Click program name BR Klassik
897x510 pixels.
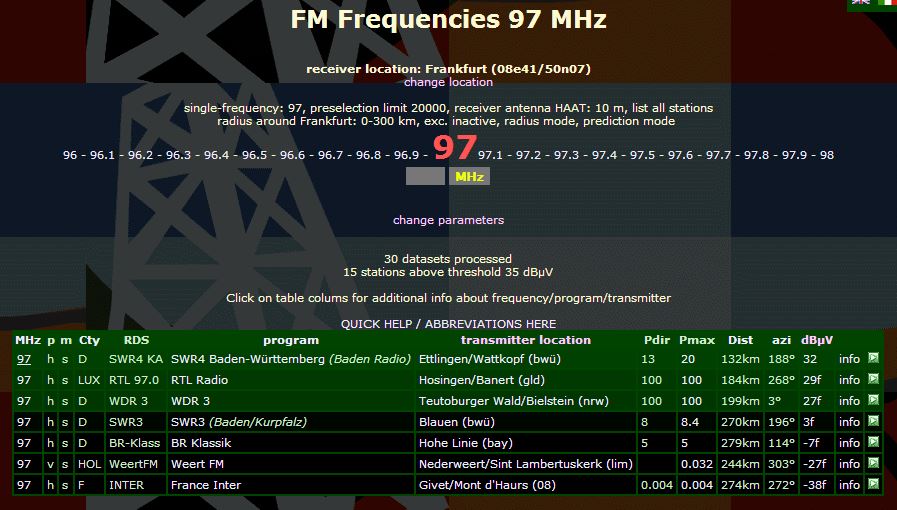(201, 443)
